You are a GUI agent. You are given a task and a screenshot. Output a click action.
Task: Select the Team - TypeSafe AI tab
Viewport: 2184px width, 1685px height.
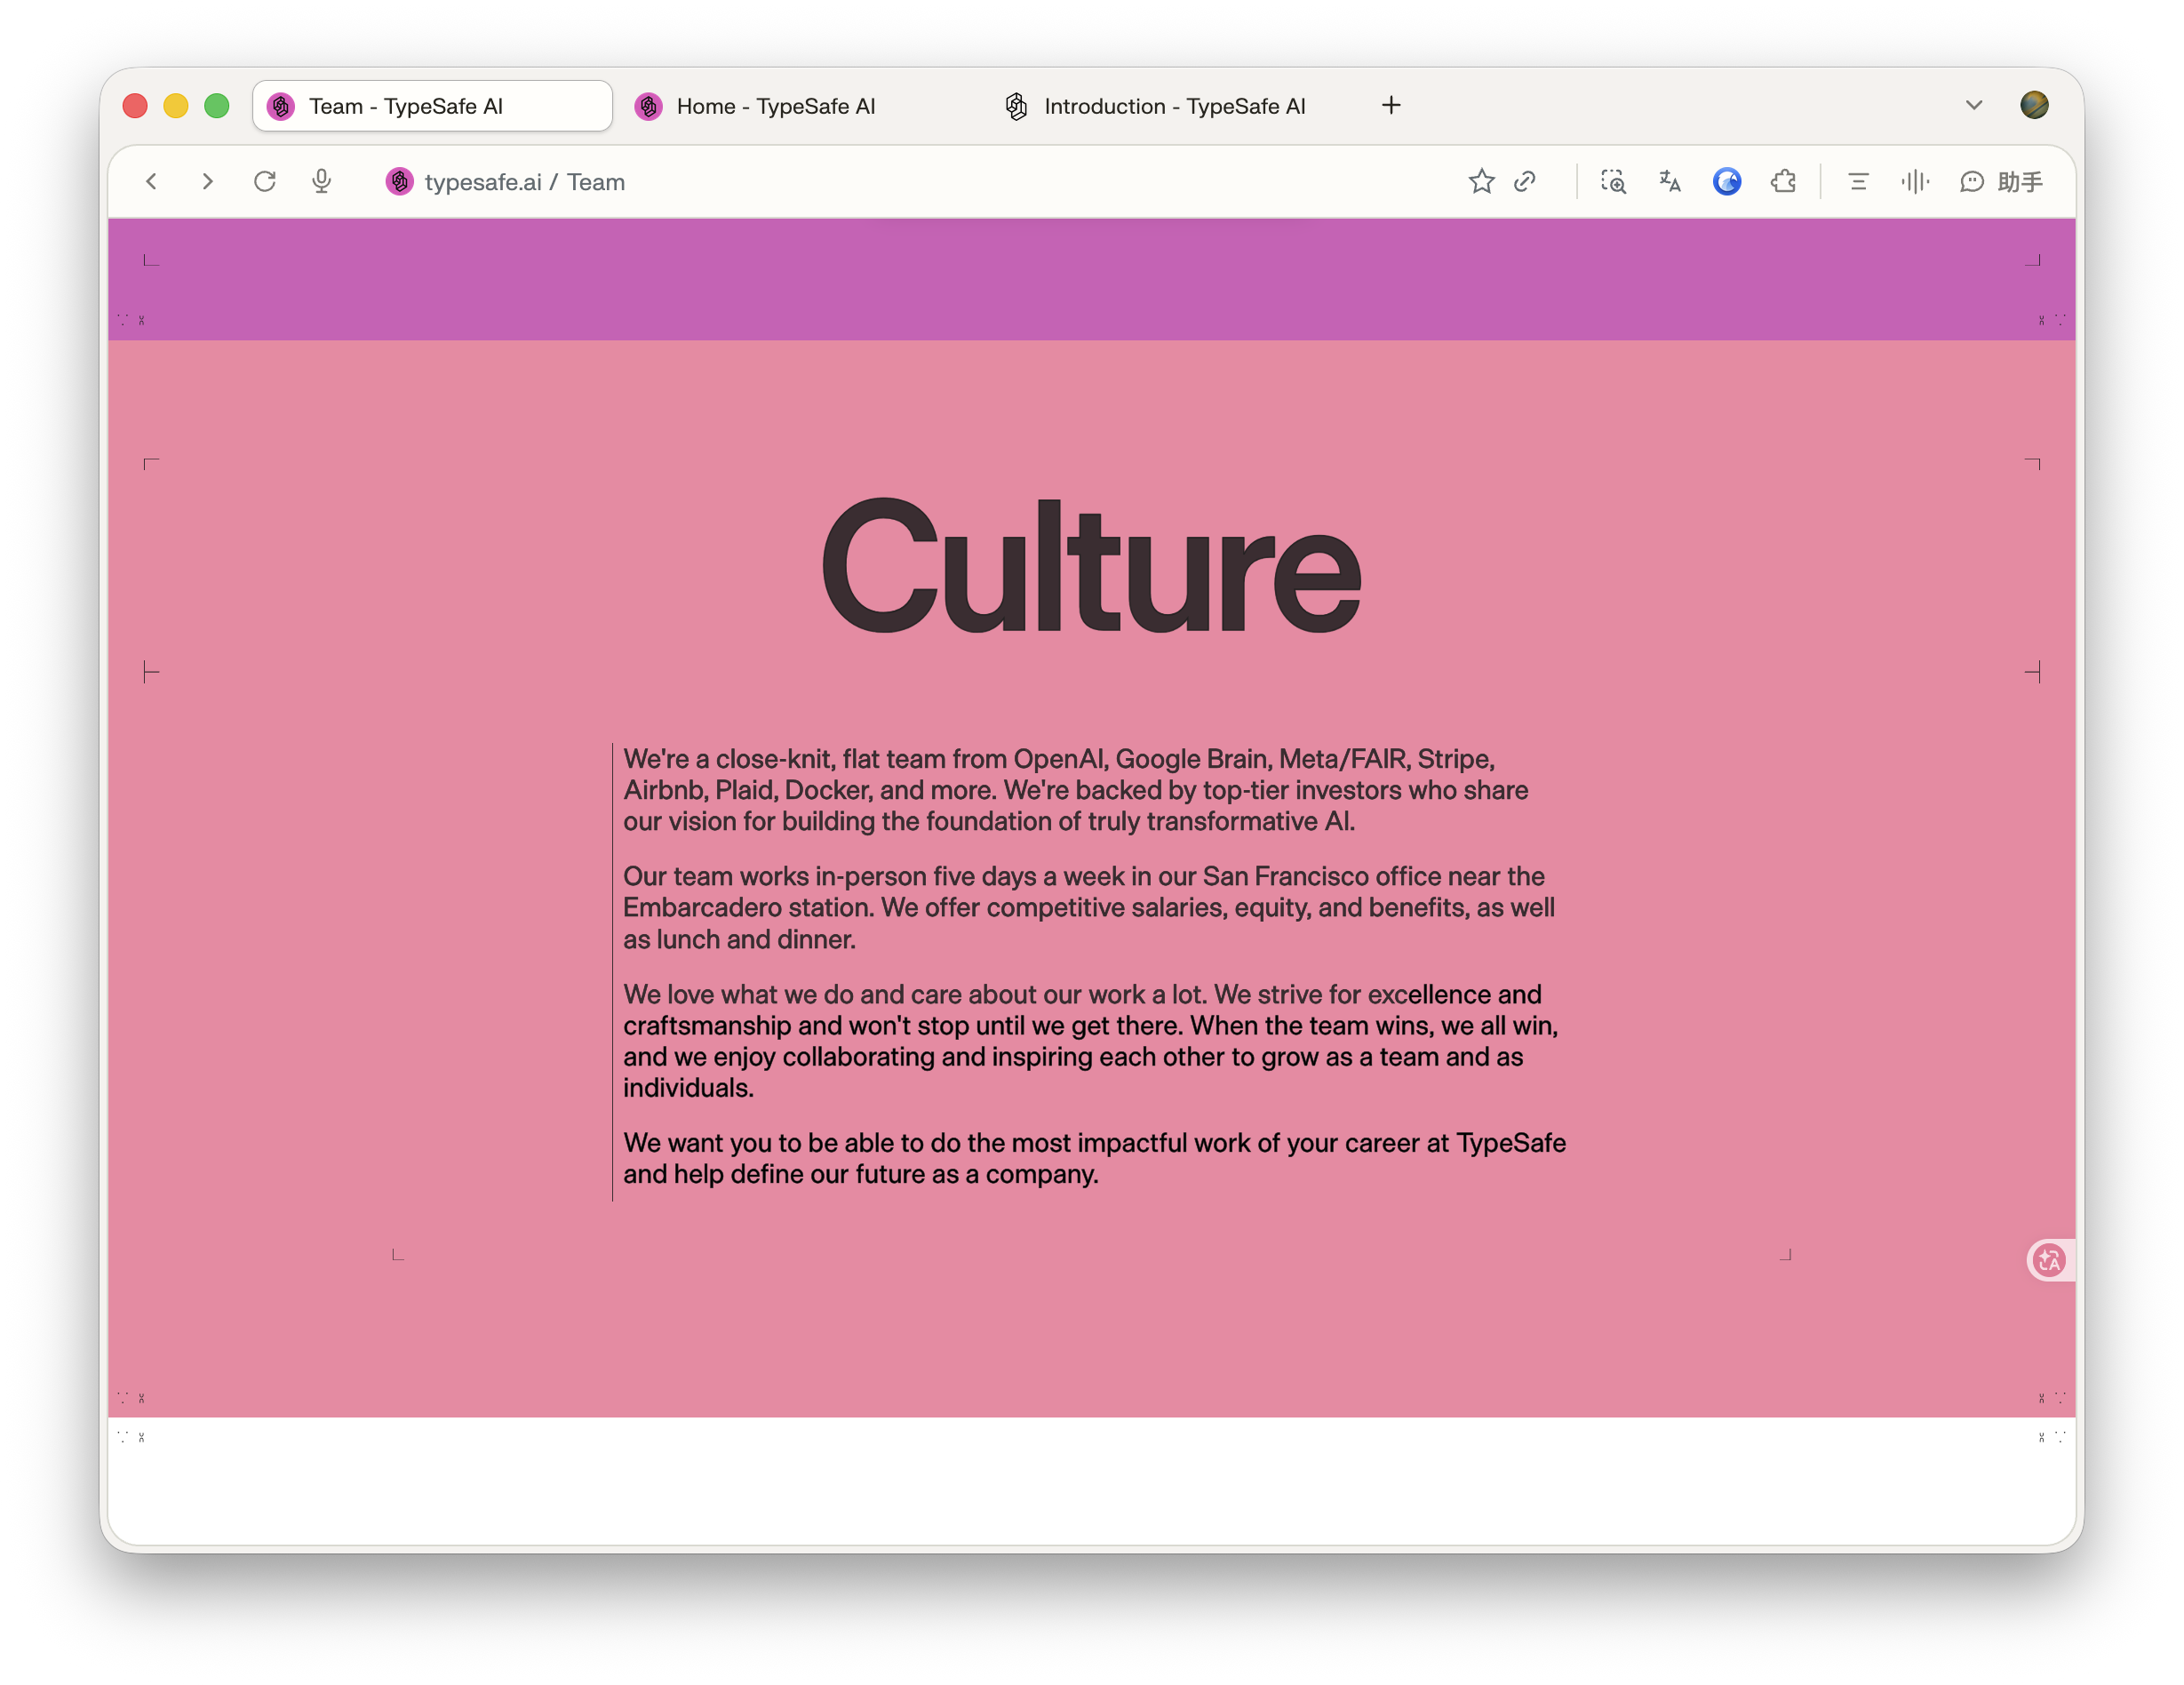(433, 106)
